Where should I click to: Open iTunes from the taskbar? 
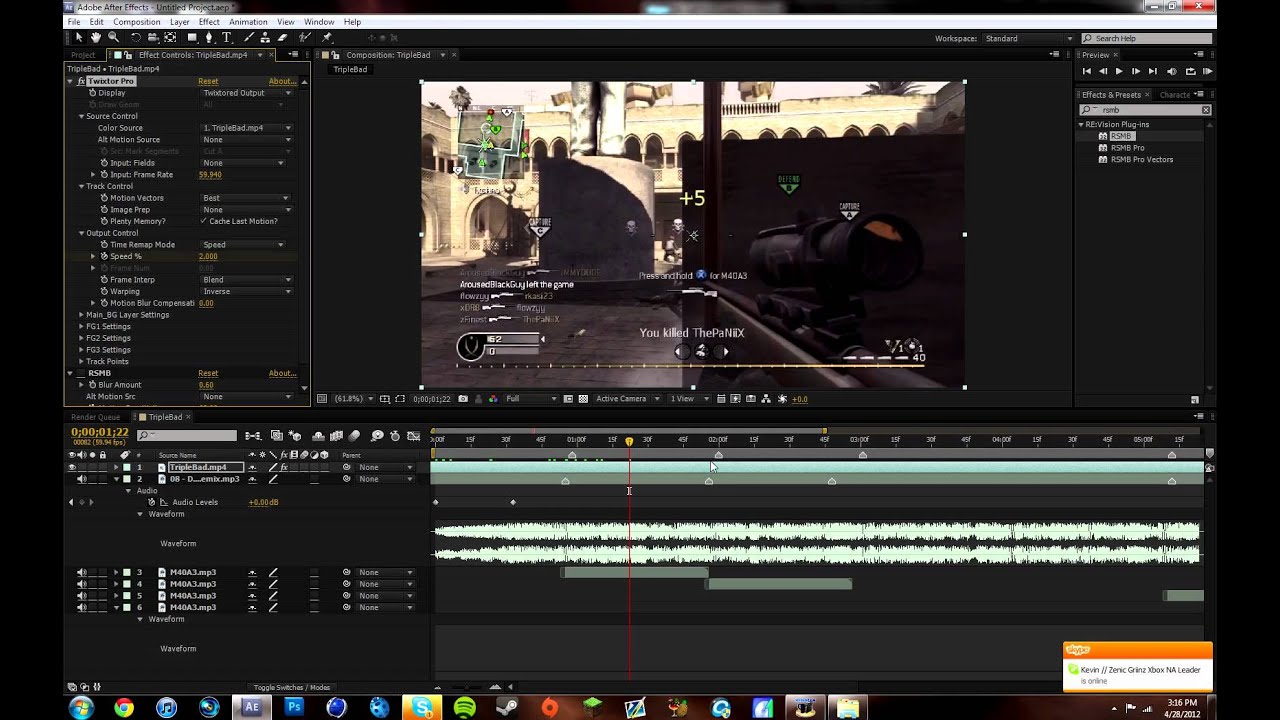(x=167, y=707)
